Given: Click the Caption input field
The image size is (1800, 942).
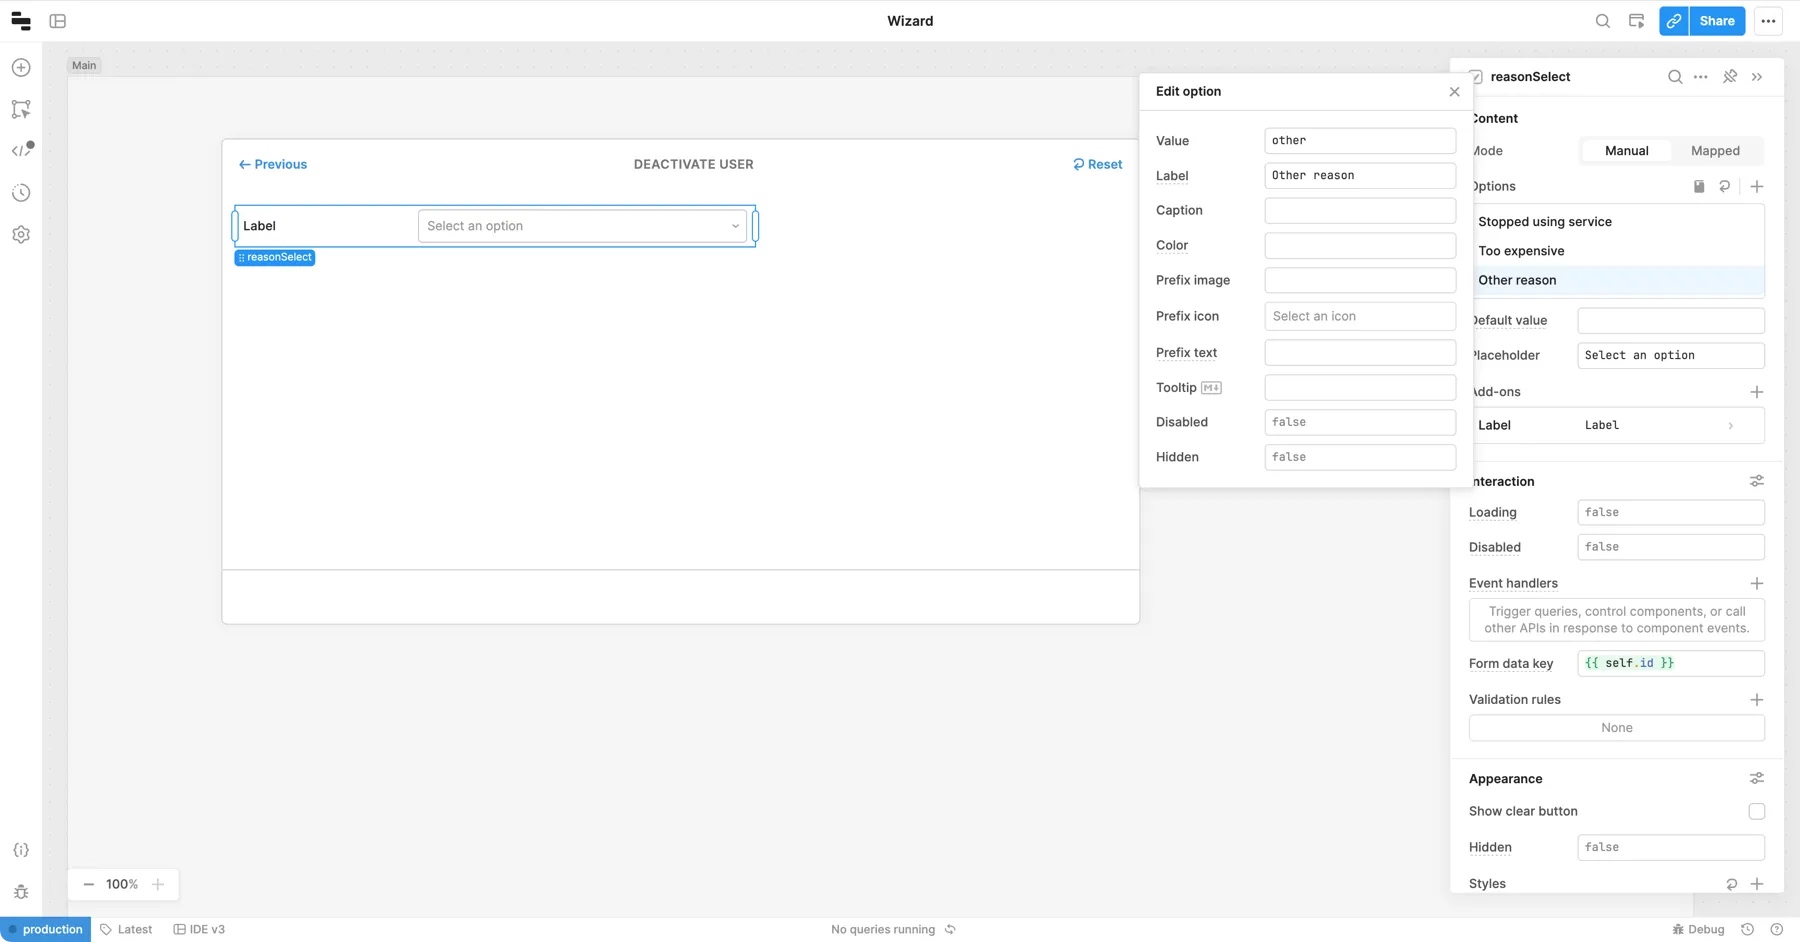Looking at the screenshot, I should point(1360,210).
